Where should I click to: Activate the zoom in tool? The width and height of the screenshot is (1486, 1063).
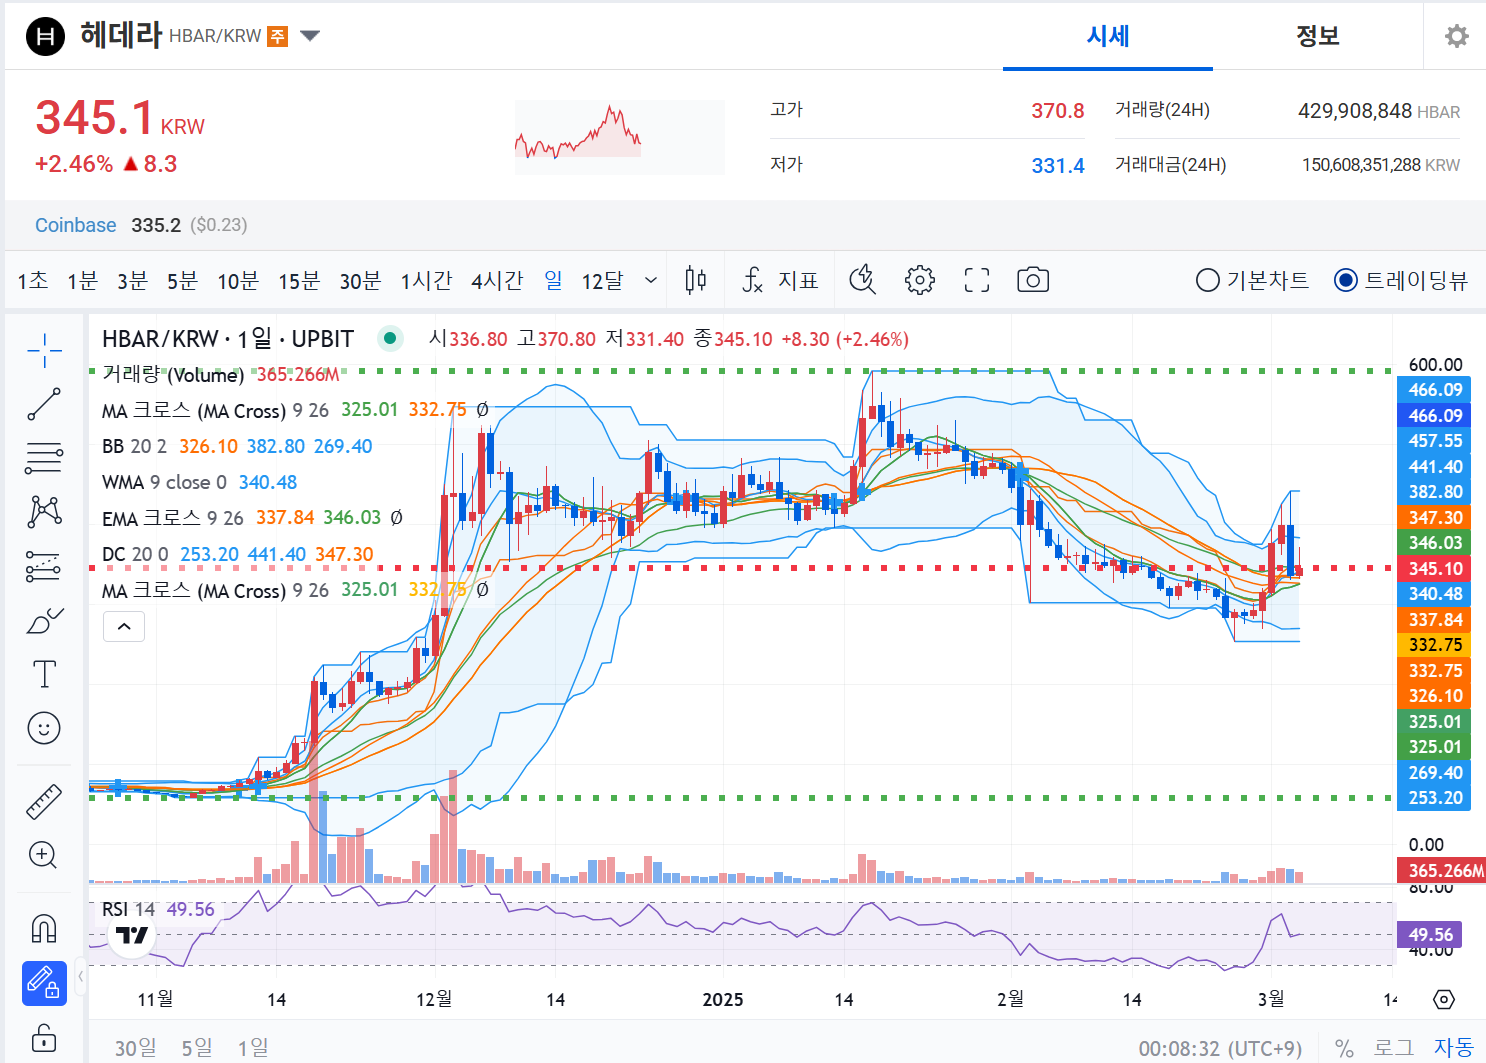pos(44,855)
